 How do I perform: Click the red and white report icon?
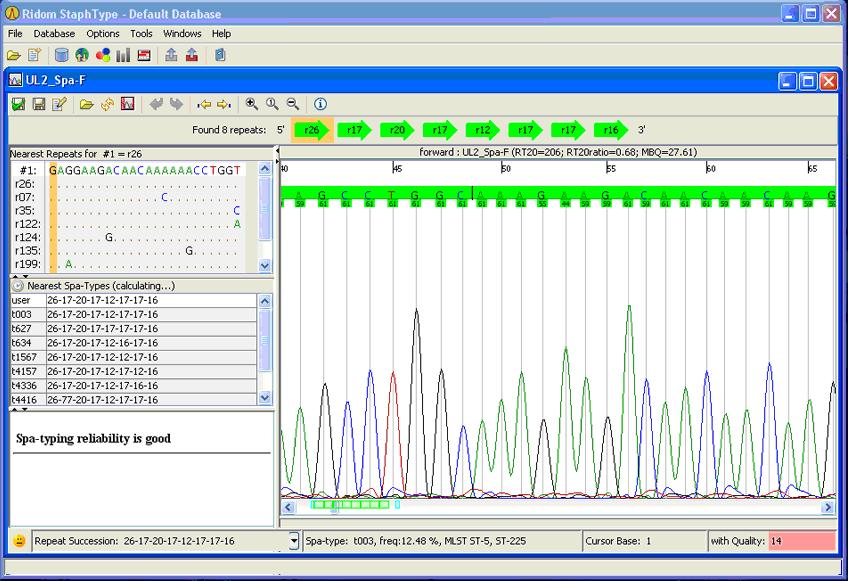coord(144,55)
